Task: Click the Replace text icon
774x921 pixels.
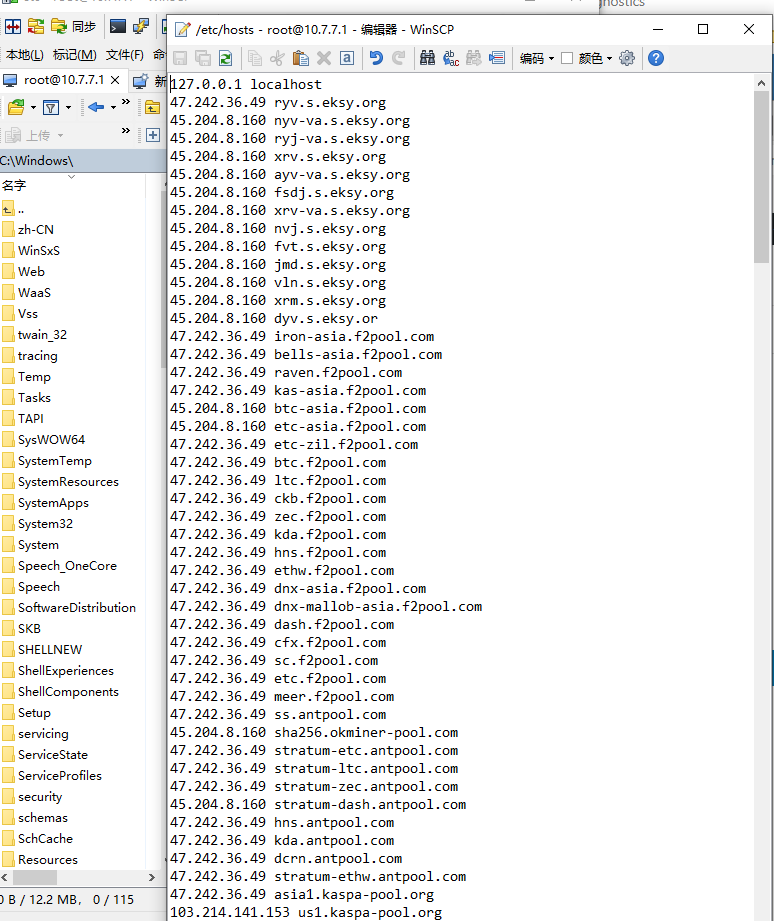Action: tap(450, 58)
